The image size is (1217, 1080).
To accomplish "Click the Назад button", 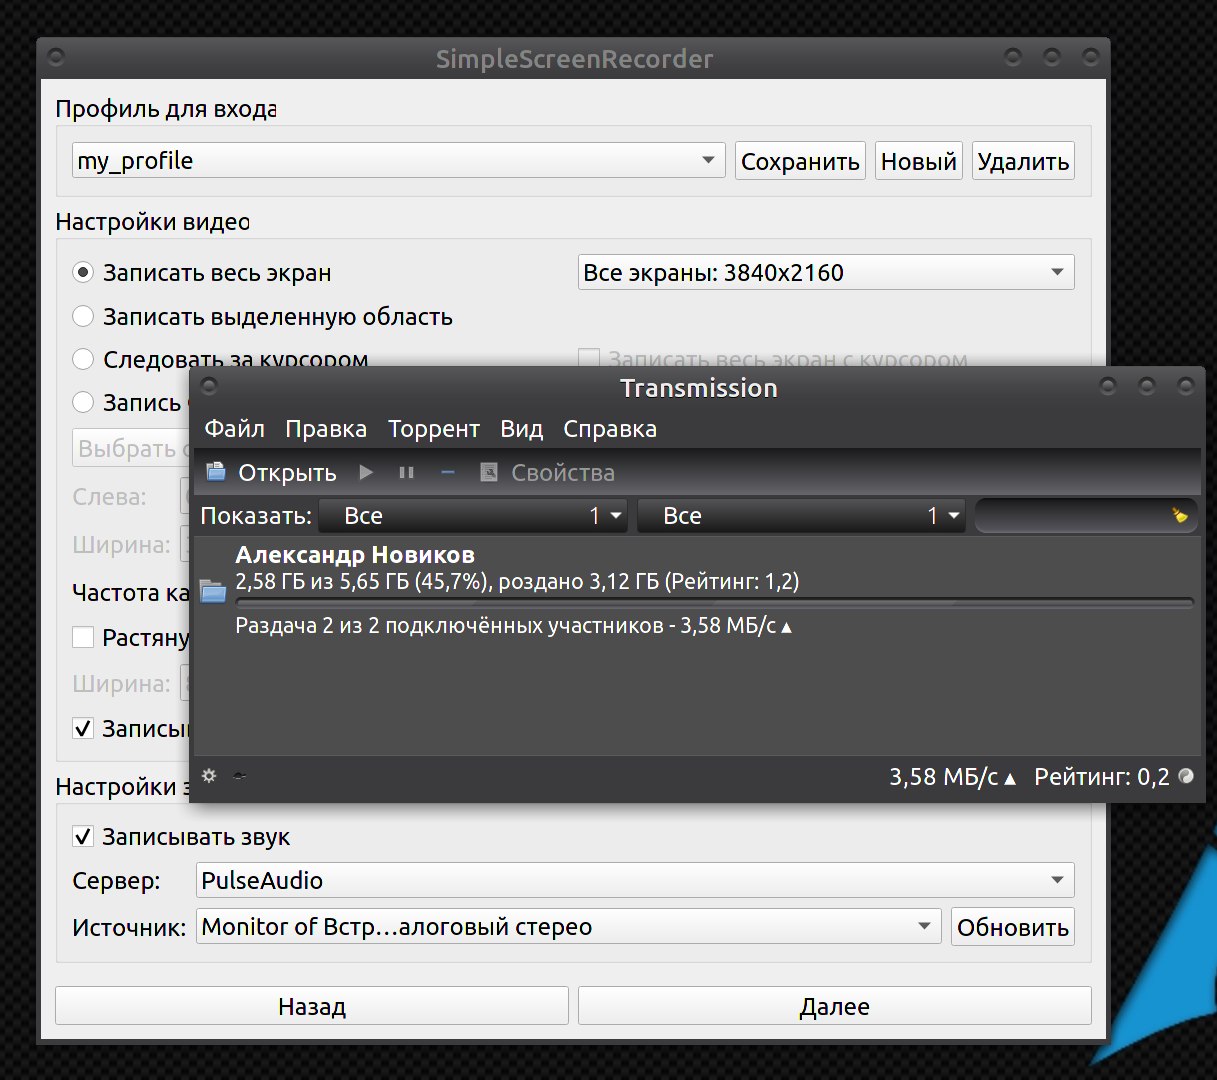I will pos(312,1006).
